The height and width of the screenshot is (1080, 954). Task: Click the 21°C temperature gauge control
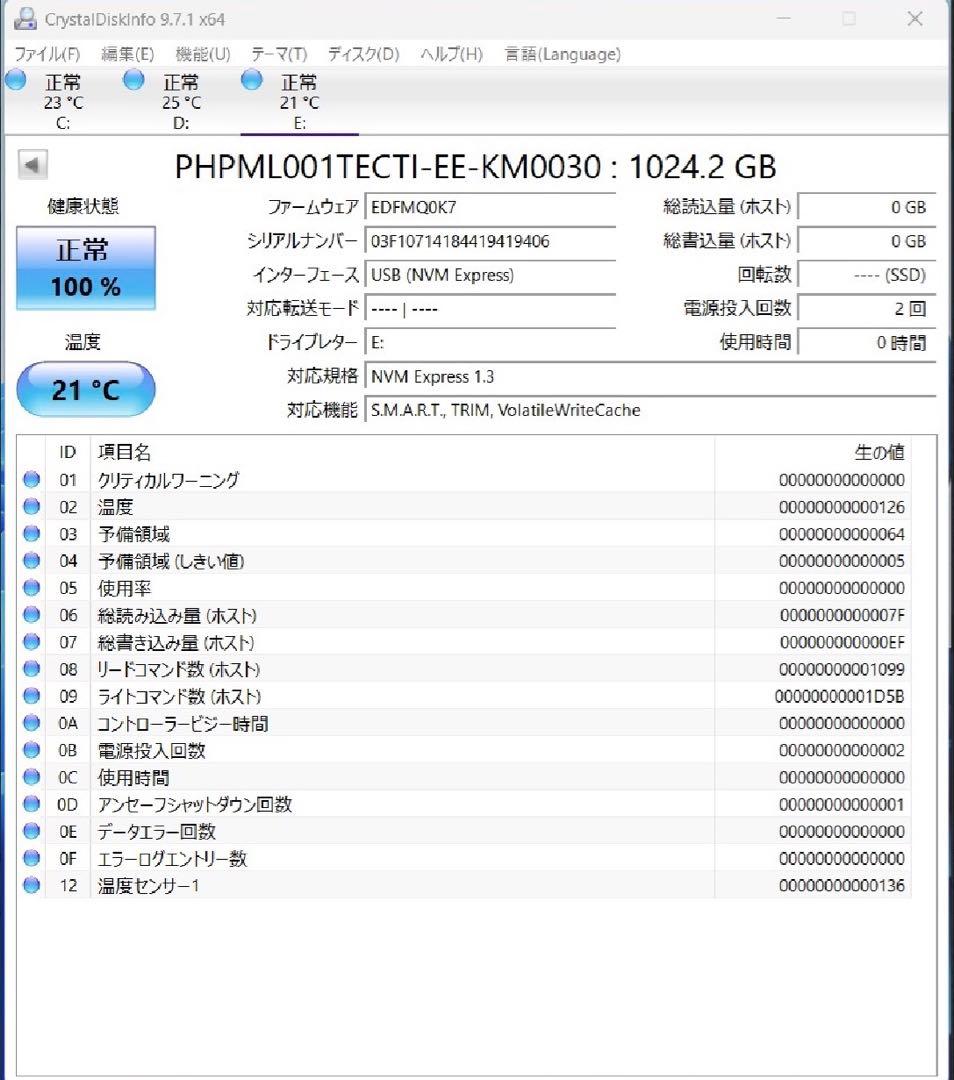pyautogui.click(x=85, y=389)
